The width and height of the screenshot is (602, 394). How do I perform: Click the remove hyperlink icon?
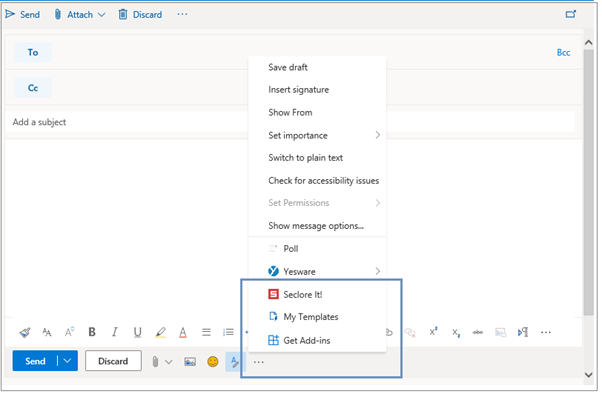pos(410,333)
